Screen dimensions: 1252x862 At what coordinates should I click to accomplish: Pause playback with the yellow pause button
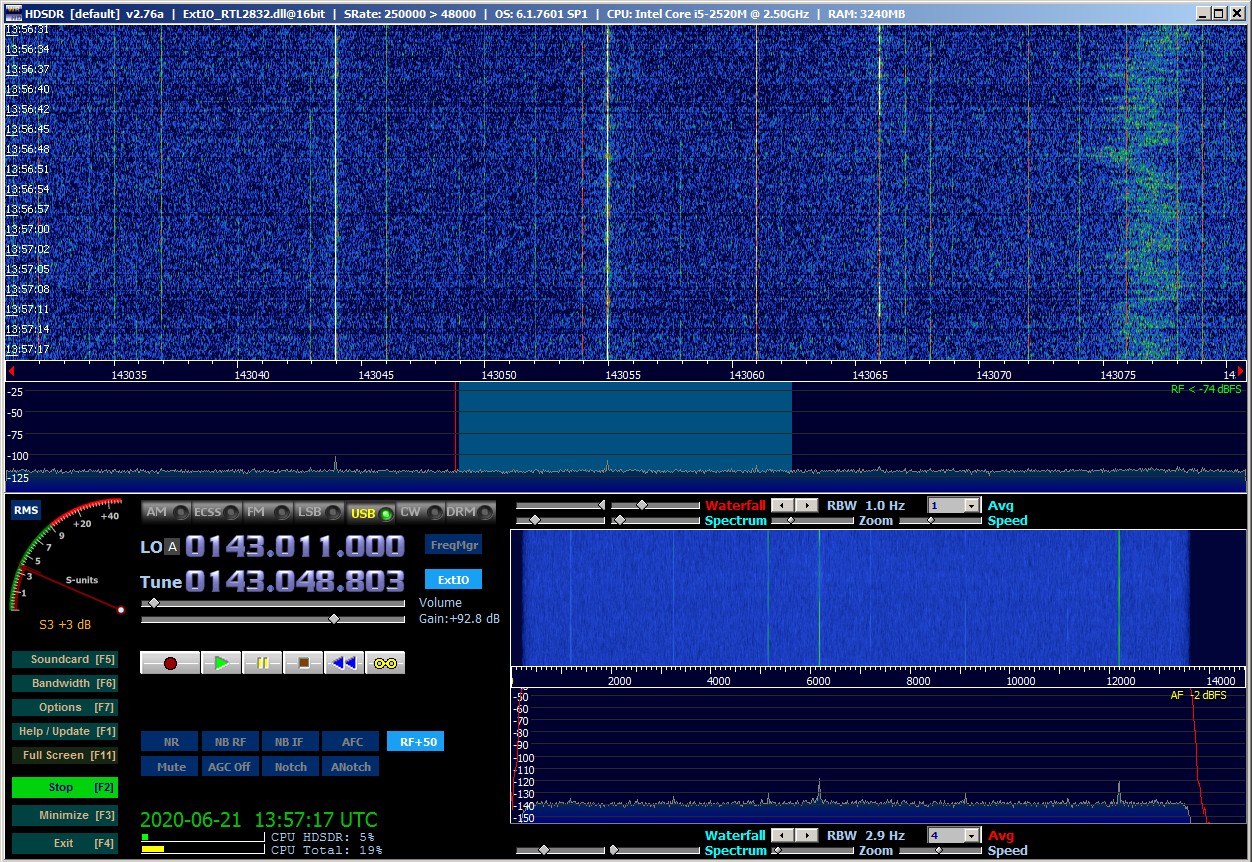(x=262, y=662)
